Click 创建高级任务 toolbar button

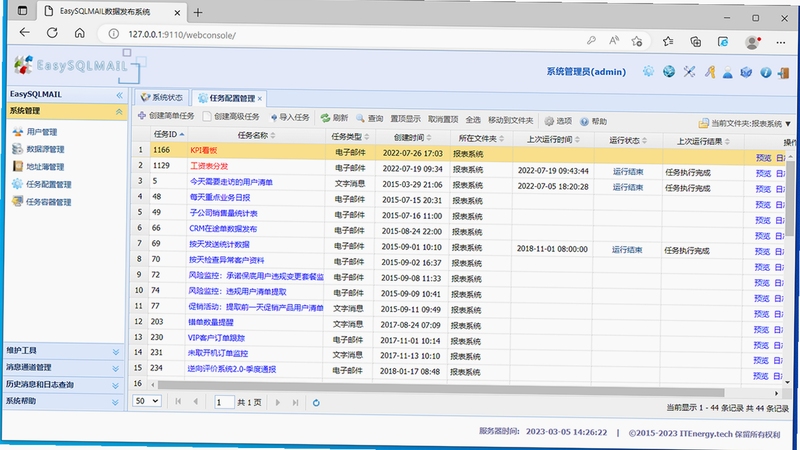232,116
